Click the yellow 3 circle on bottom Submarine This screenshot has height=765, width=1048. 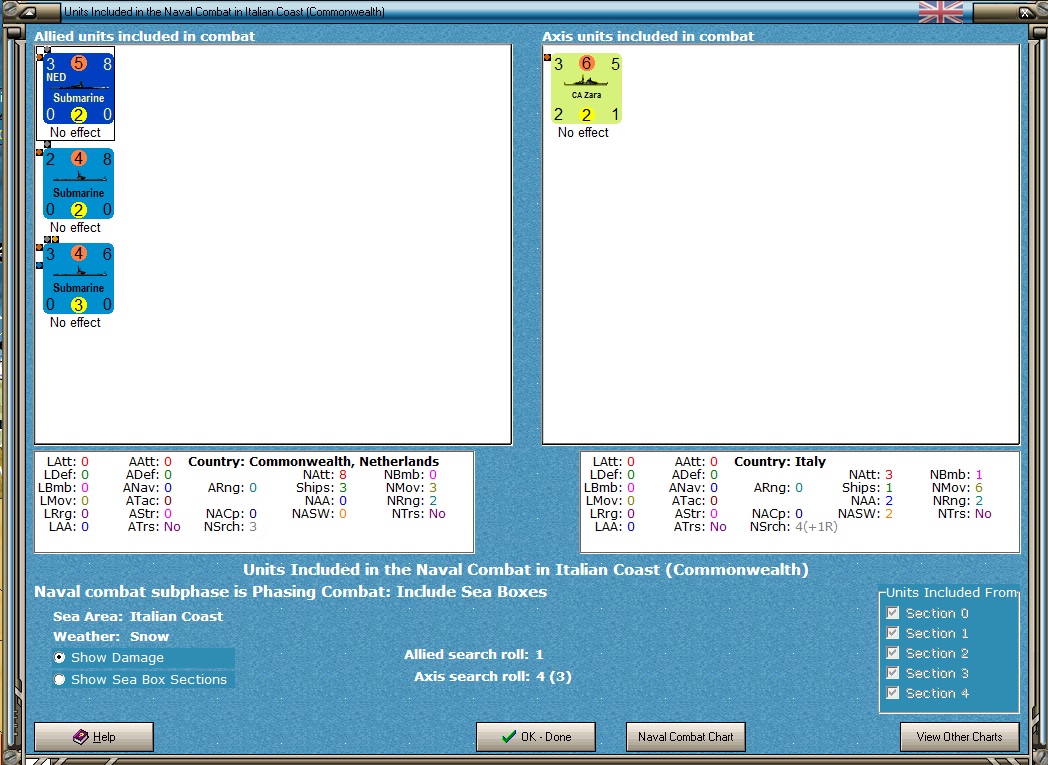coord(78,305)
